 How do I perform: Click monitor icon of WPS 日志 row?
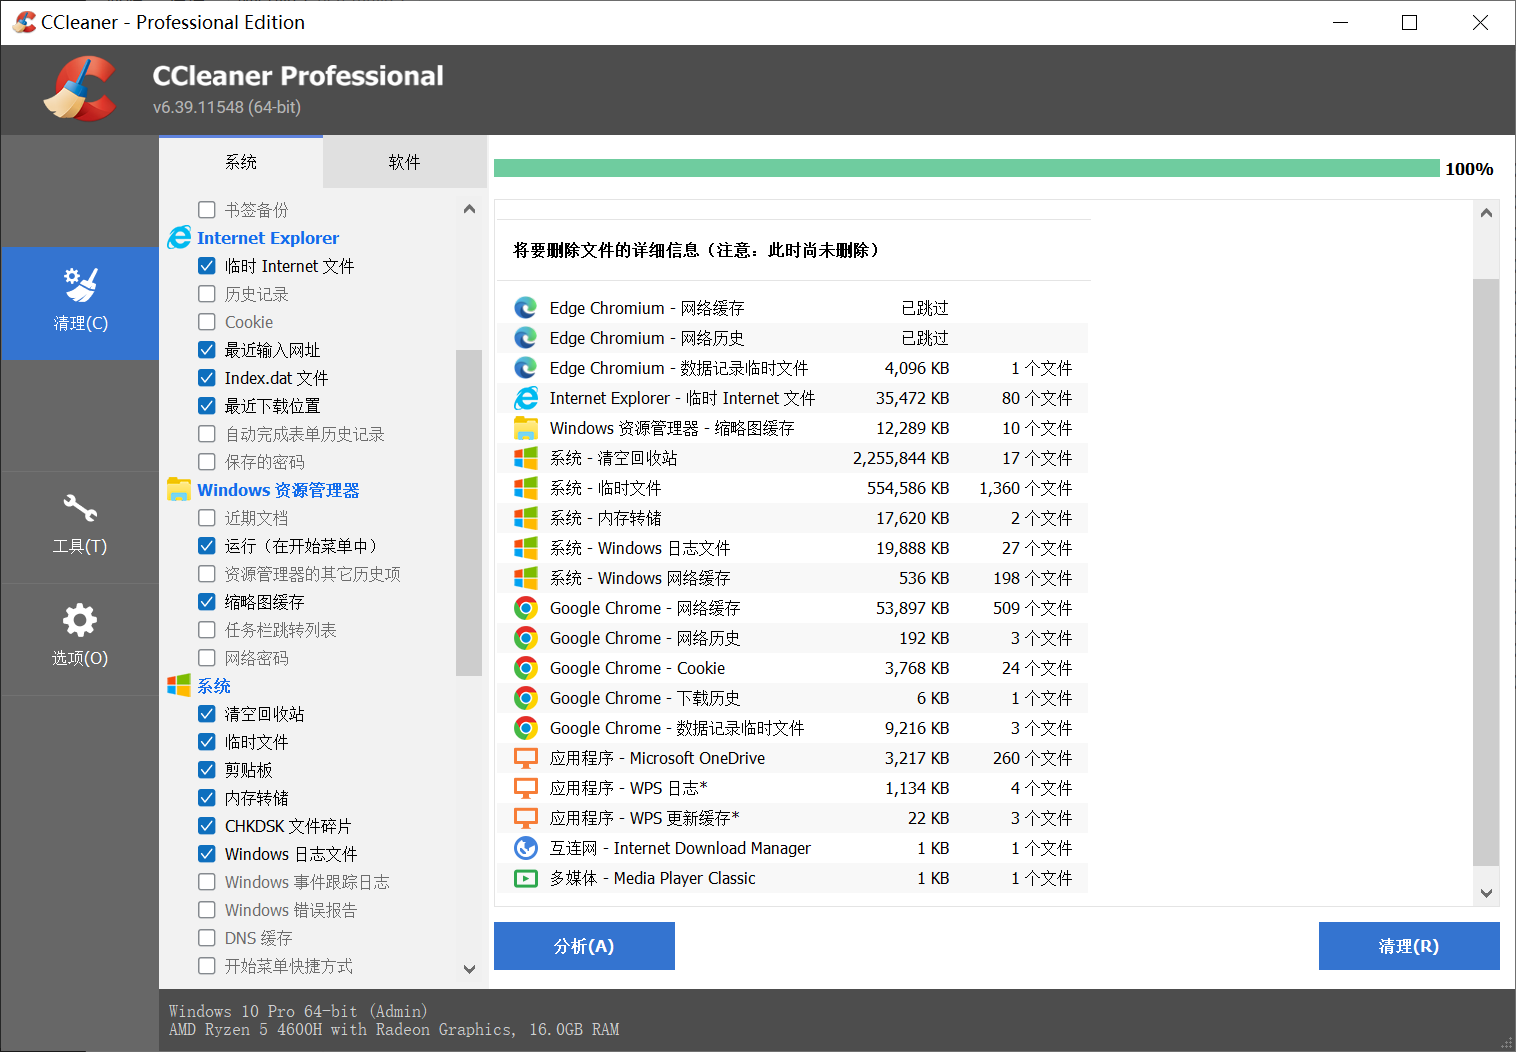[x=526, y=788]
